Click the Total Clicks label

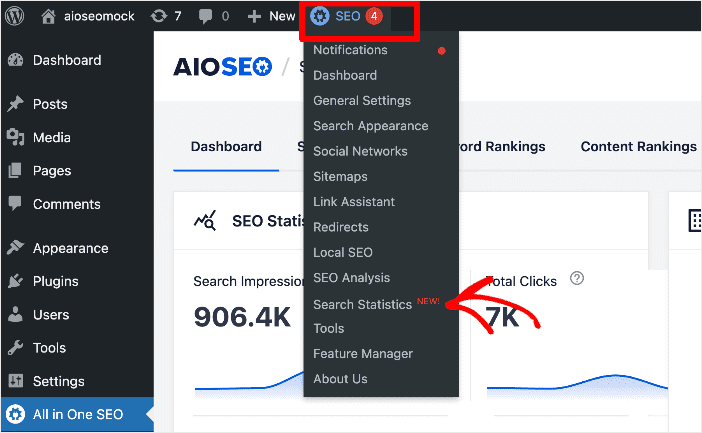522,281
